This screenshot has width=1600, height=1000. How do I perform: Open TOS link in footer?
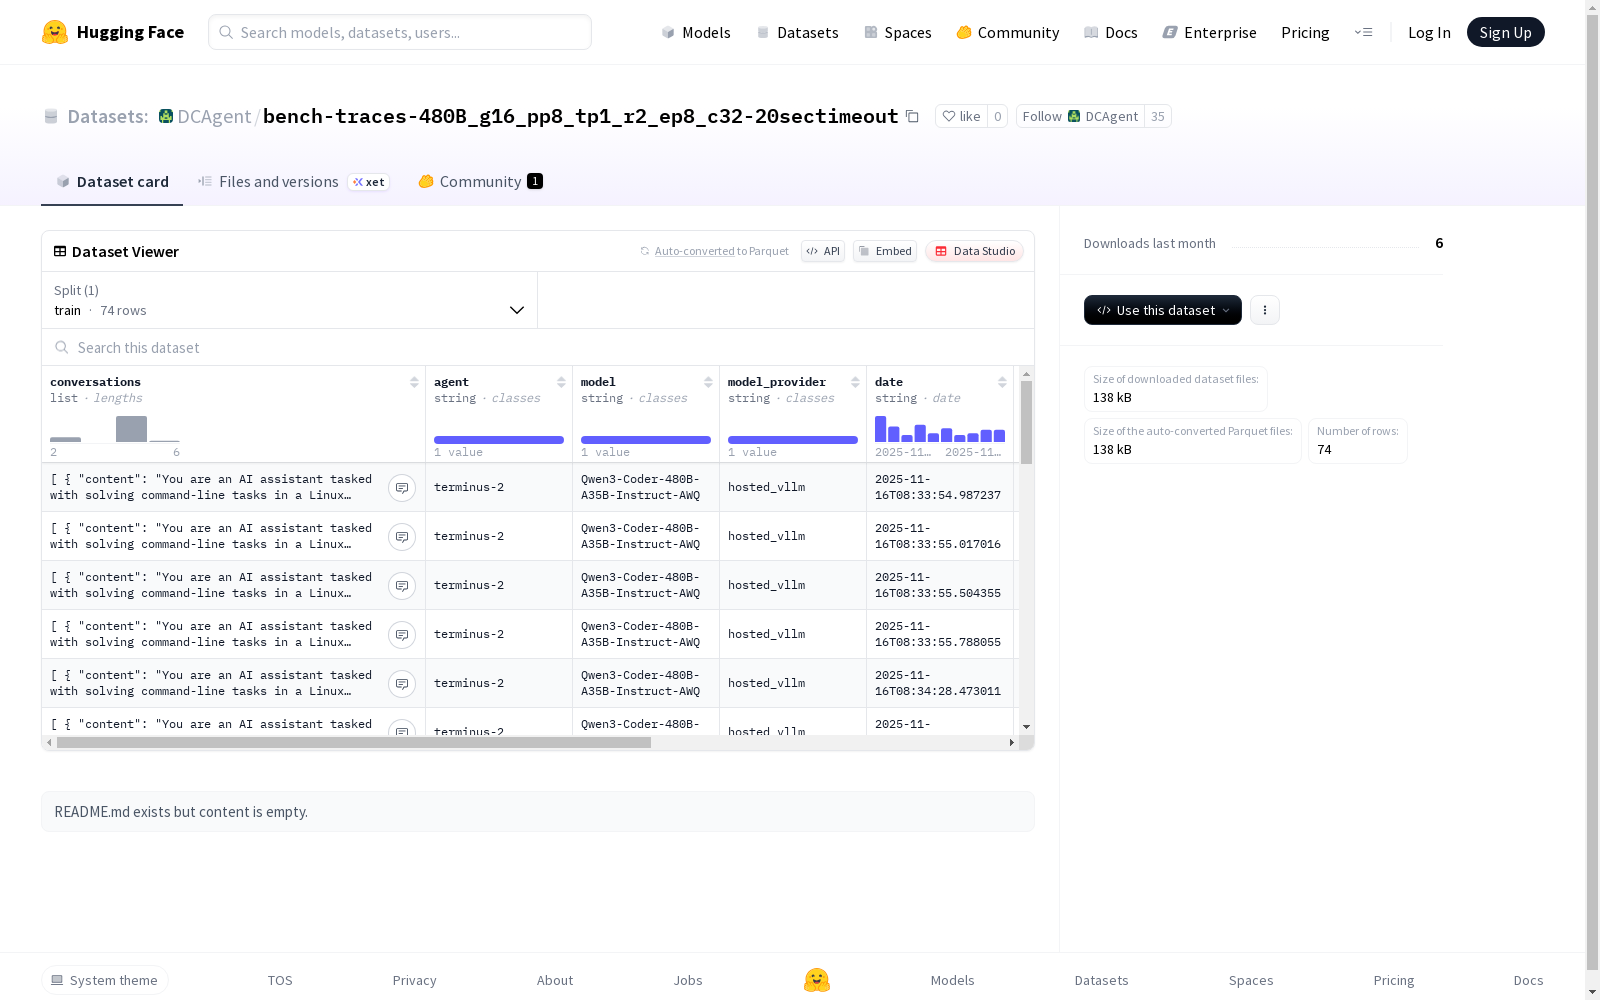pos(280,980)
